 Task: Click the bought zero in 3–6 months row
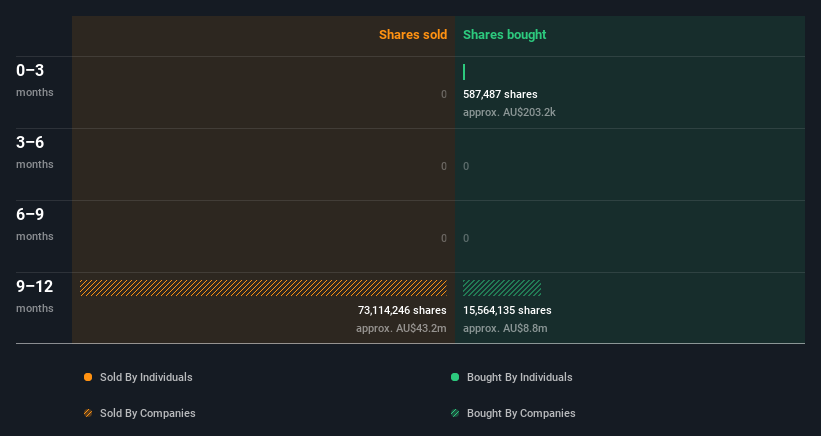pos(466,166)
